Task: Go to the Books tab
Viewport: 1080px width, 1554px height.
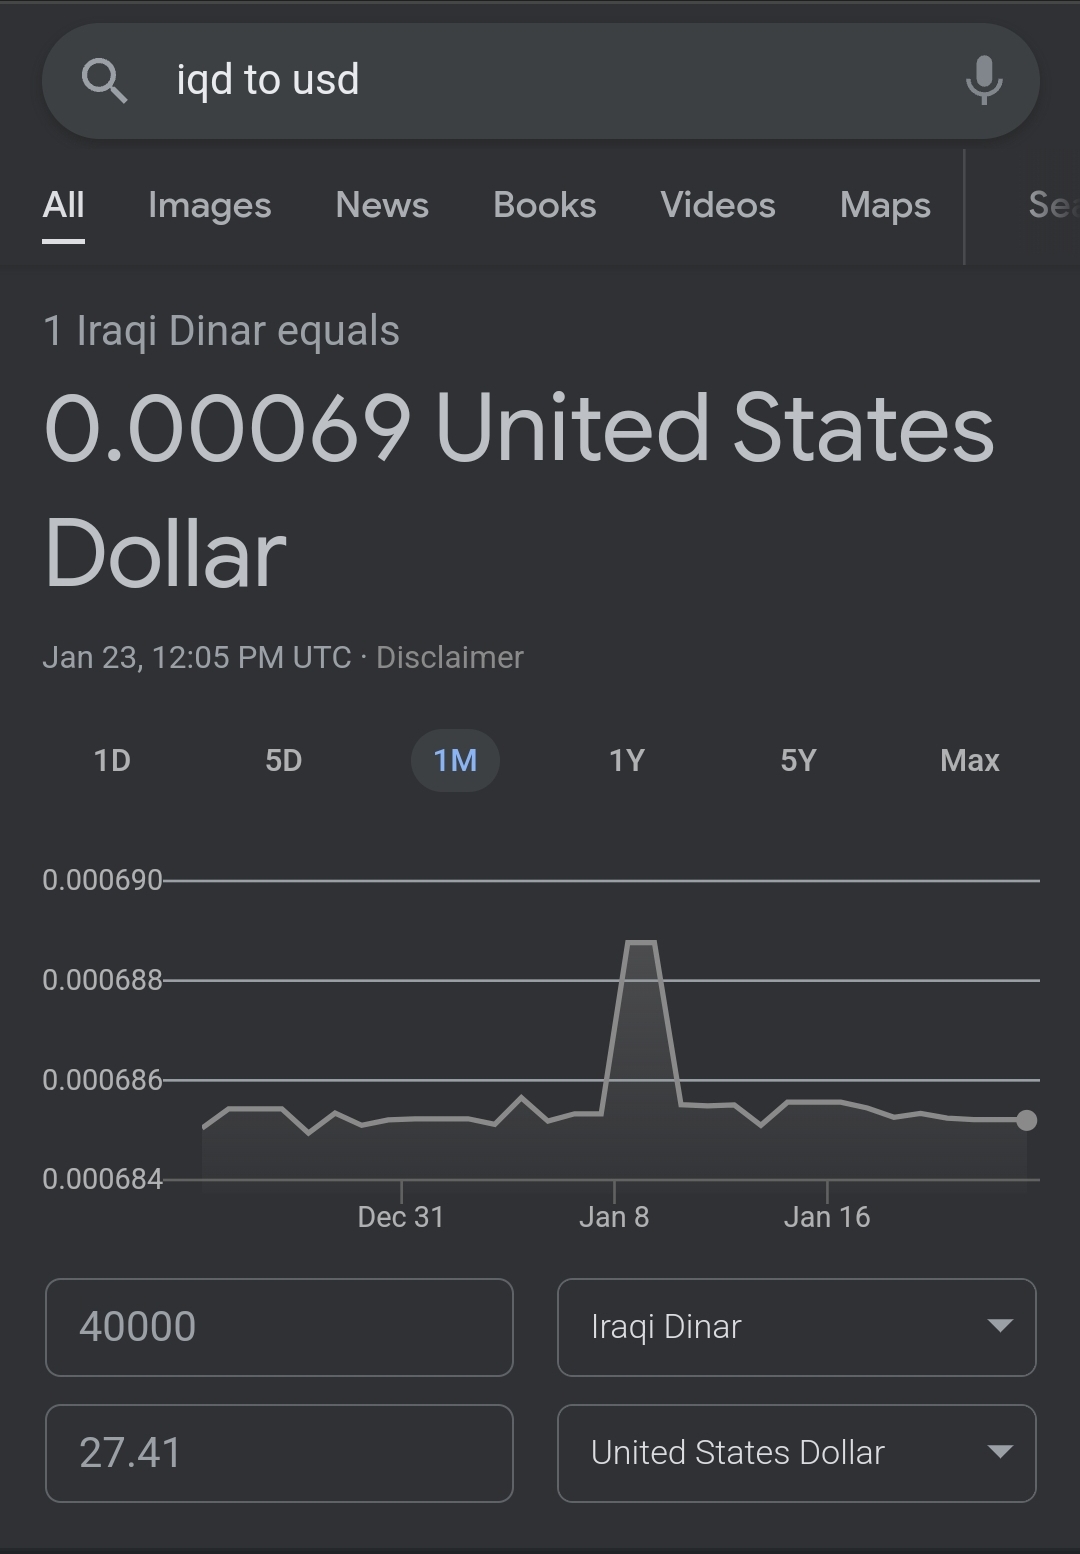Action: click(x=544, y=205)
